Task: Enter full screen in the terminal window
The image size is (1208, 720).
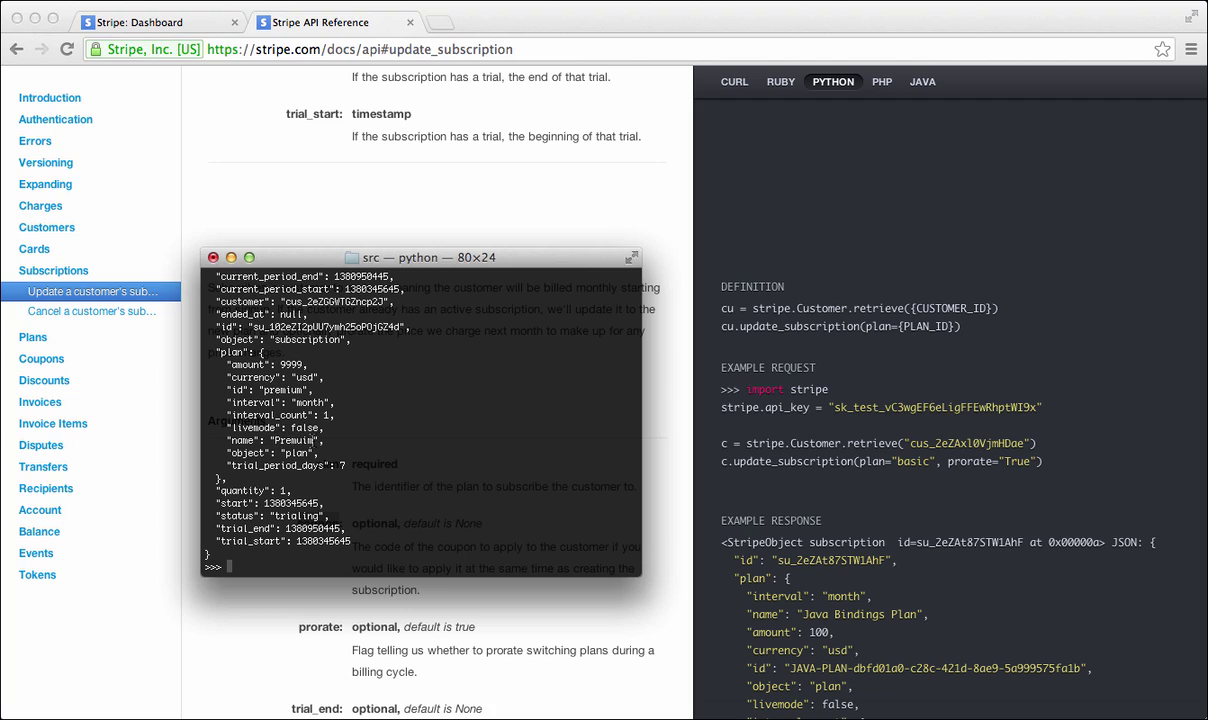Action: pyautogui.click(x=631, y=257)
